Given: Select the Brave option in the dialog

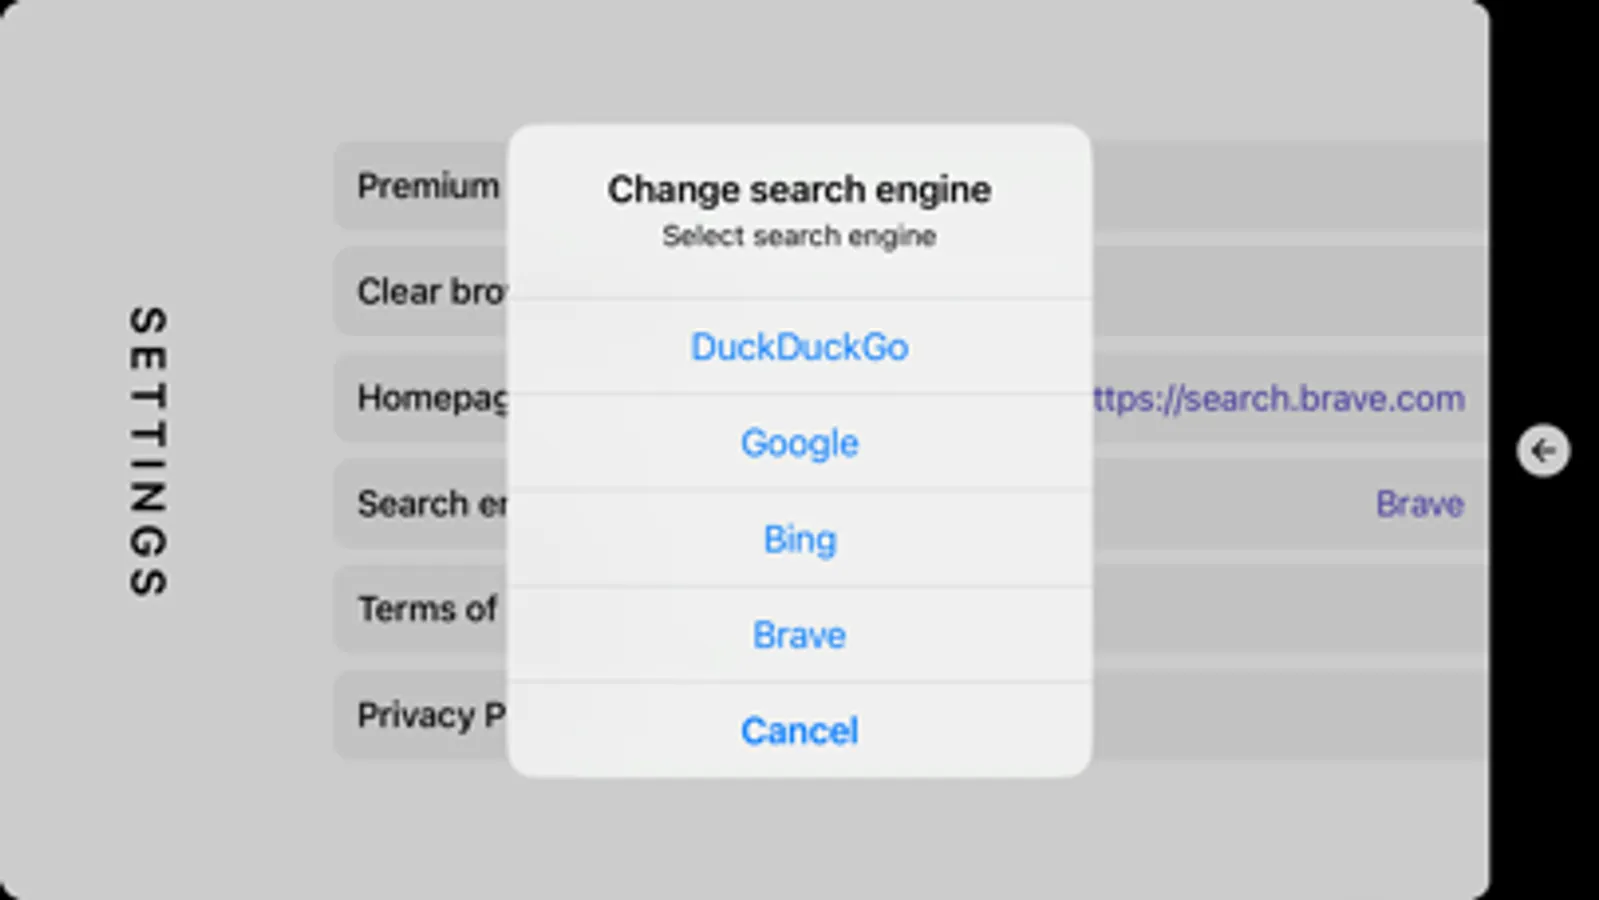Looking at the screenshot, I should tap(799, 635).
